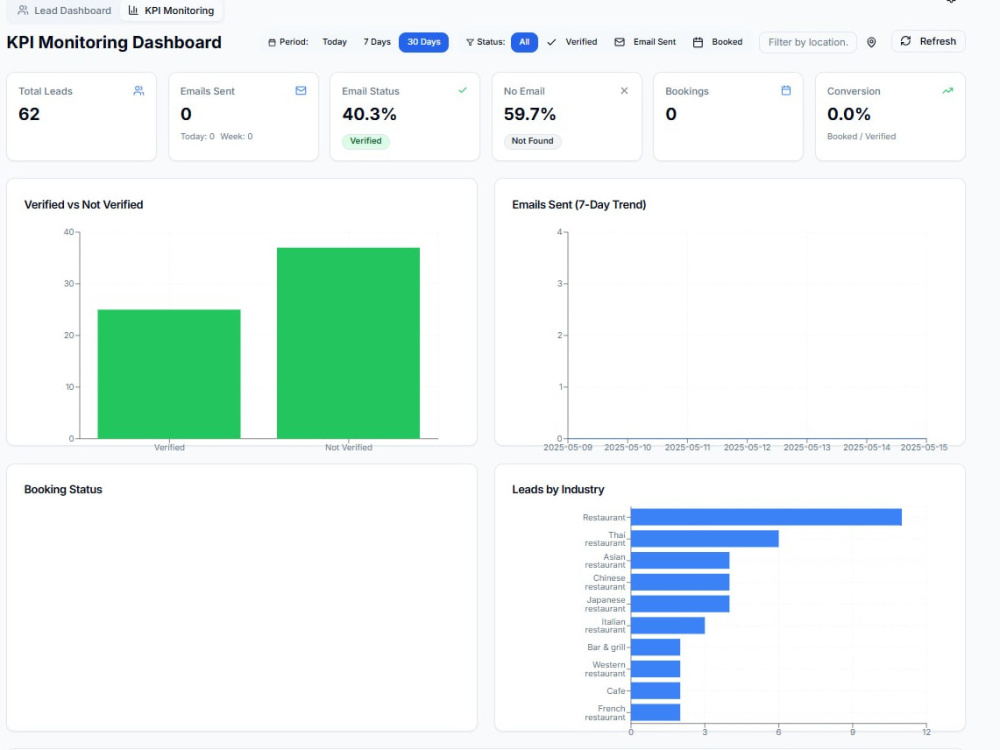
Task: Click the 2025-05-12 axis label
Action: (x=747, y=448)
